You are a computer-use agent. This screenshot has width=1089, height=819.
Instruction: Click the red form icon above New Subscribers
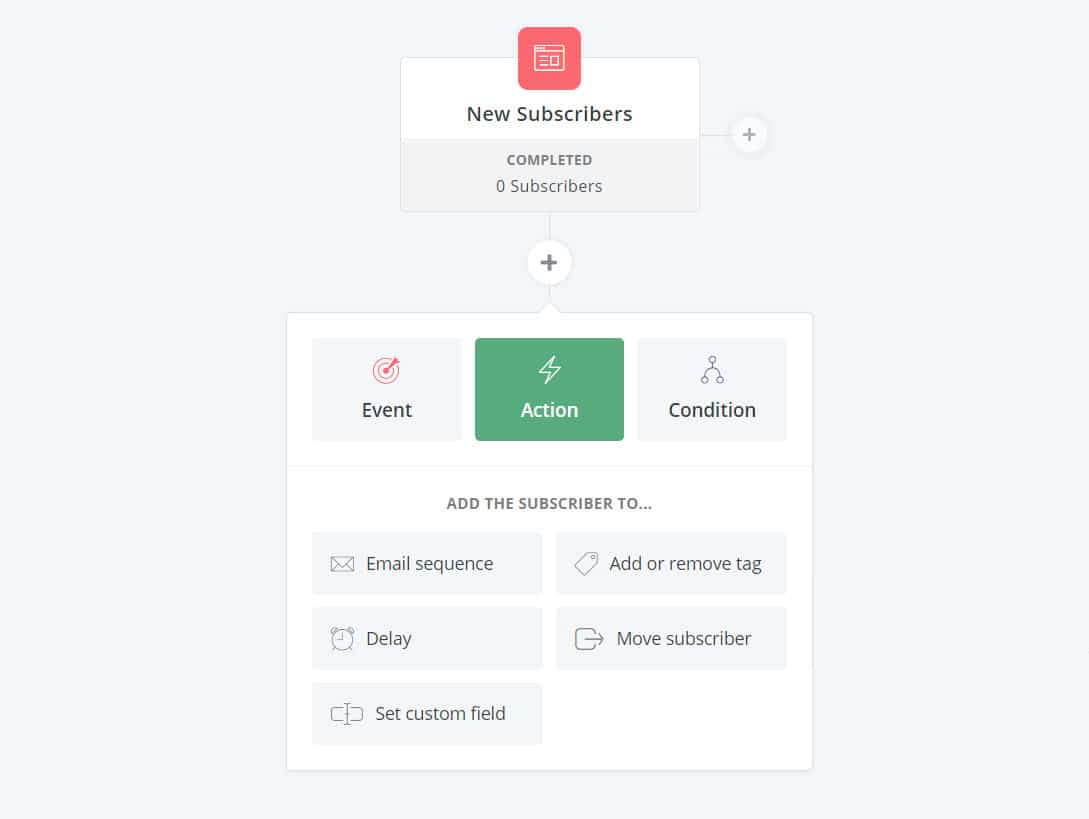[x=549, y=58]
